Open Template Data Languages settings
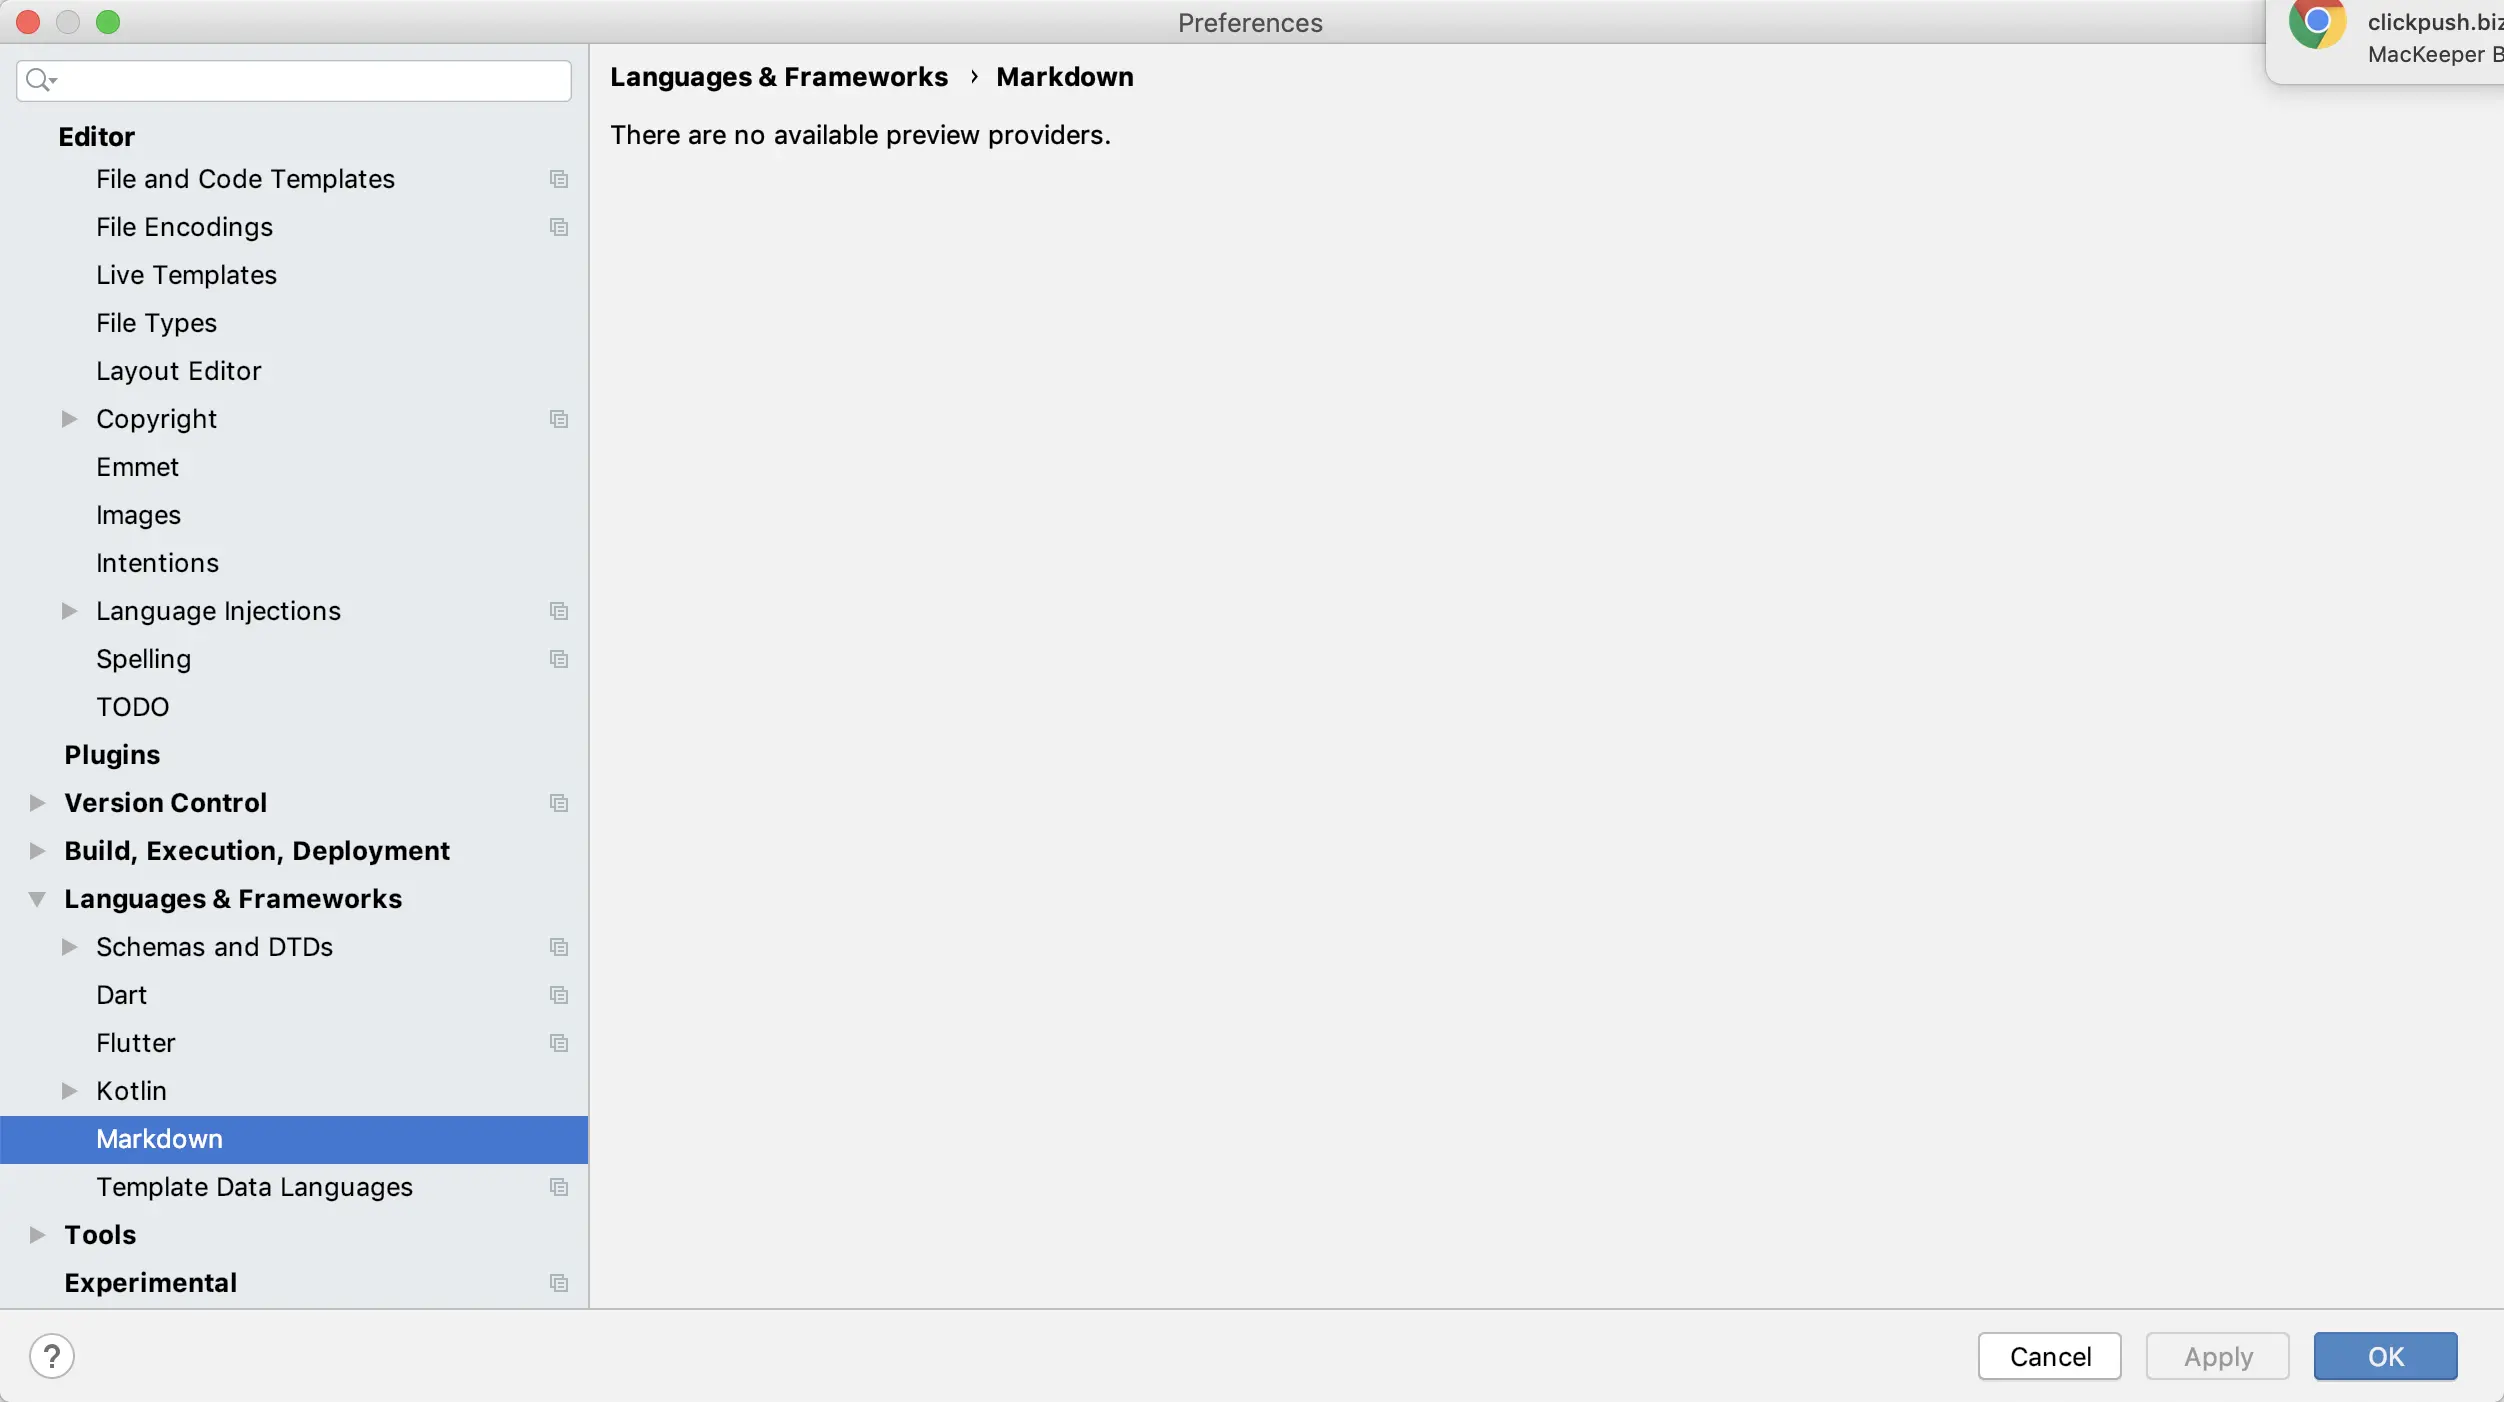Image resolution: width=2504 pixels, height=1402 pixels. pyautogui.click(x=254, y=1187)
